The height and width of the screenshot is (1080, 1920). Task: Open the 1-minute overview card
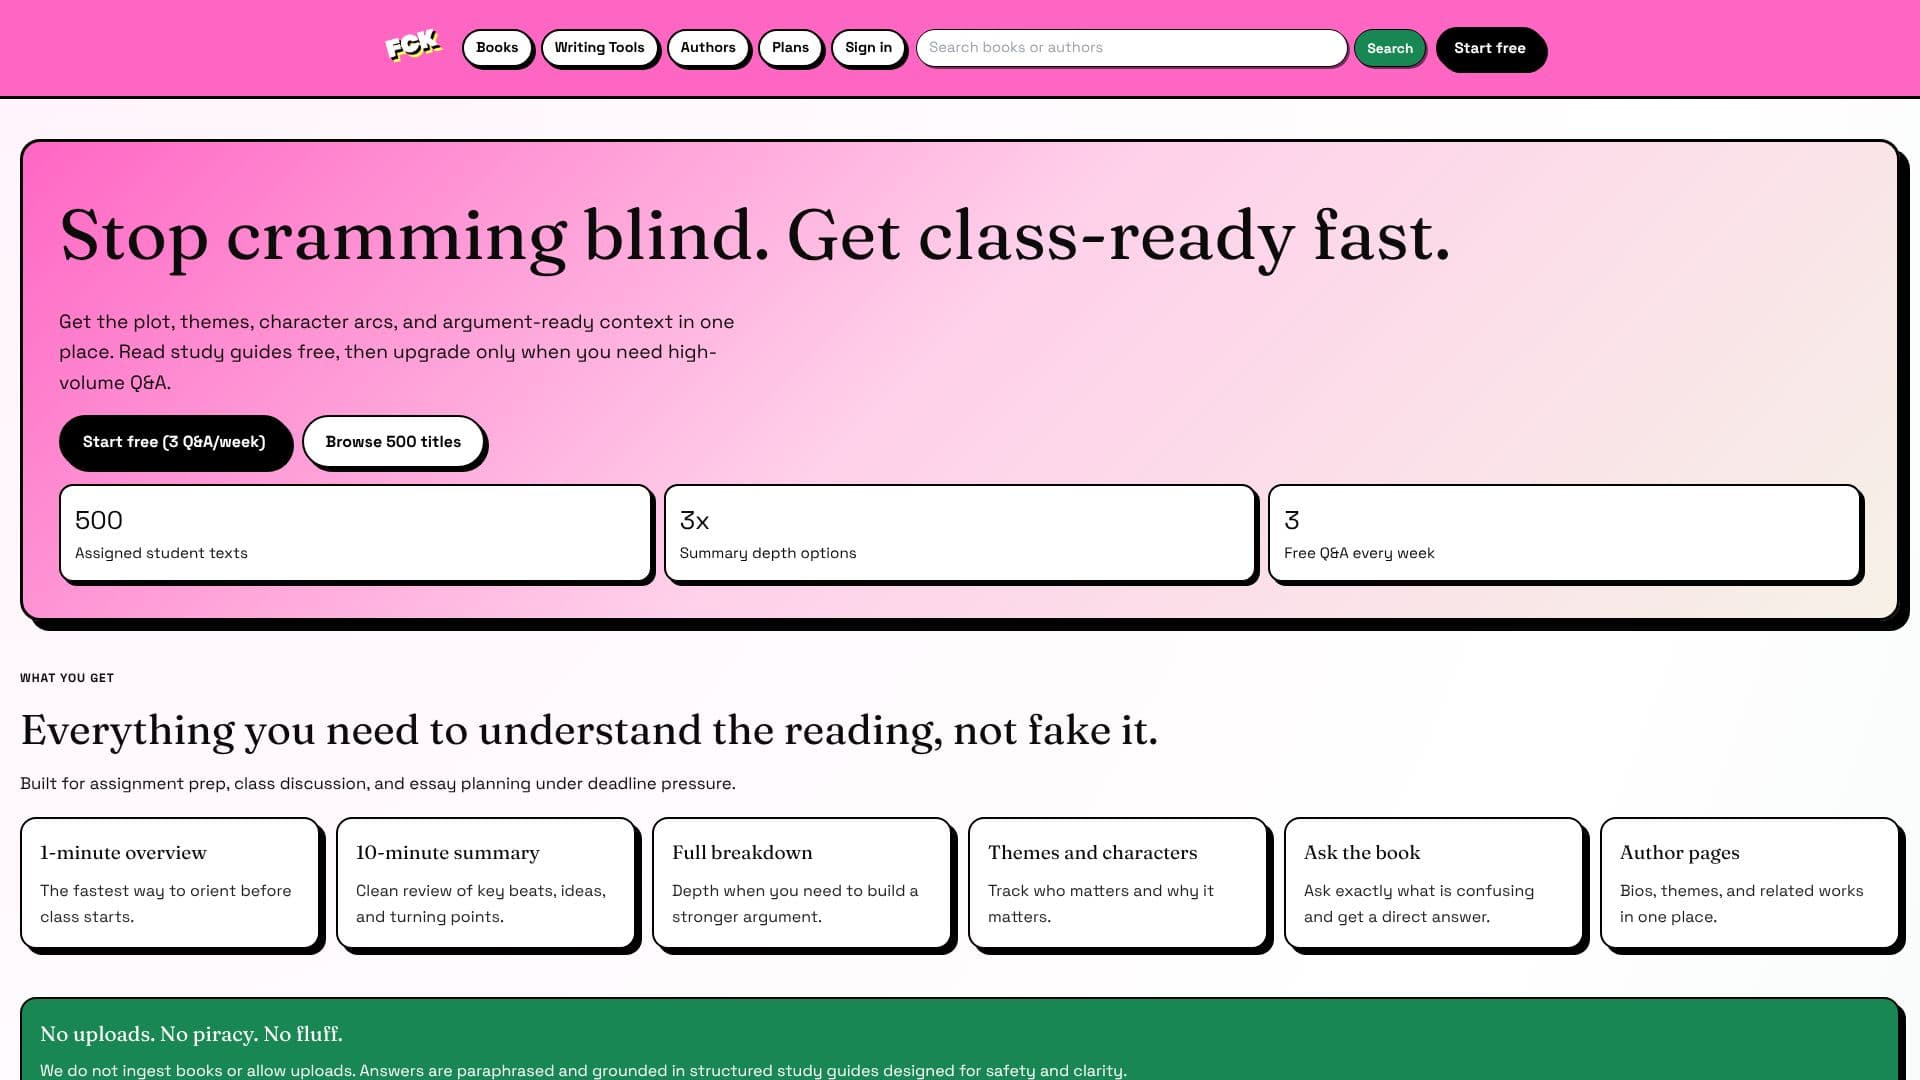click(x=170, y=883)
